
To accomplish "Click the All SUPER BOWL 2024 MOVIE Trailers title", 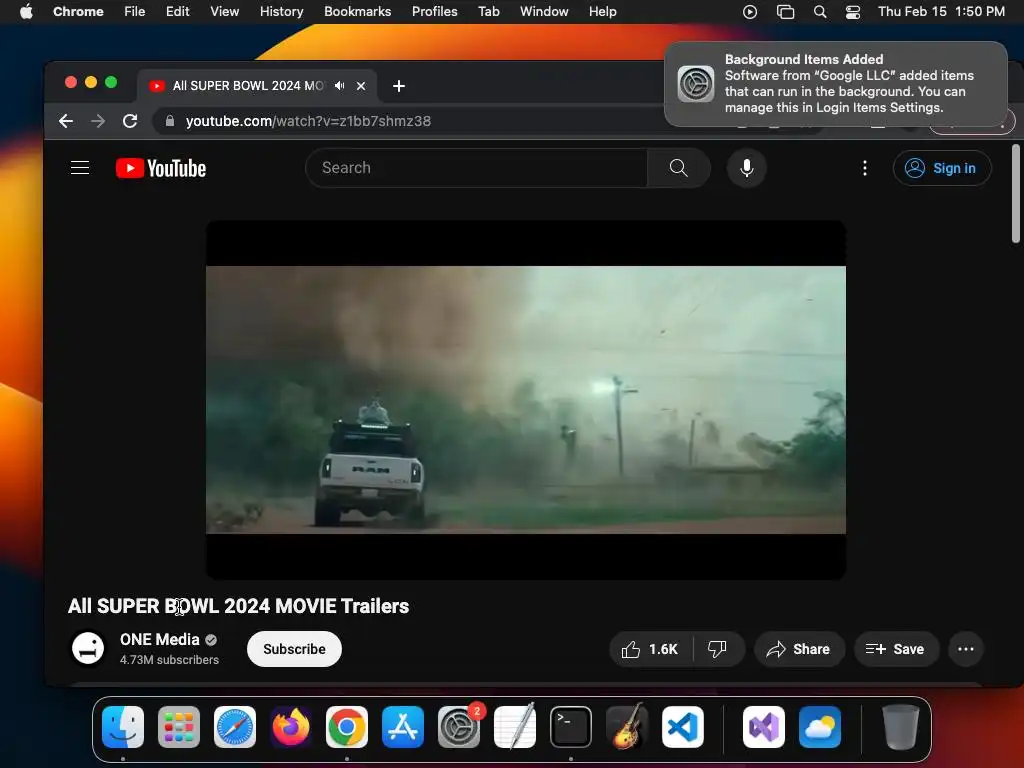I will (238, 606).
